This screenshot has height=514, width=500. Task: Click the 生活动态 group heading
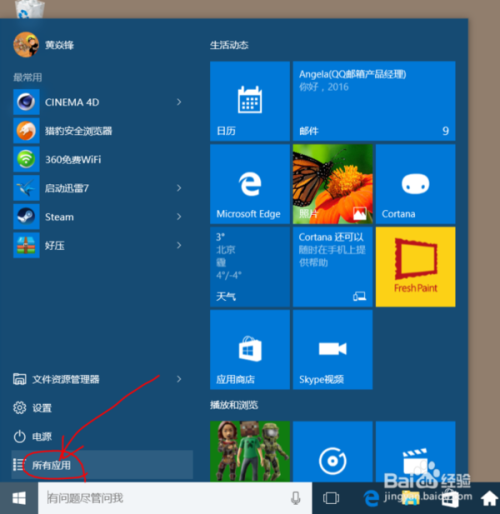pos(229,45)
